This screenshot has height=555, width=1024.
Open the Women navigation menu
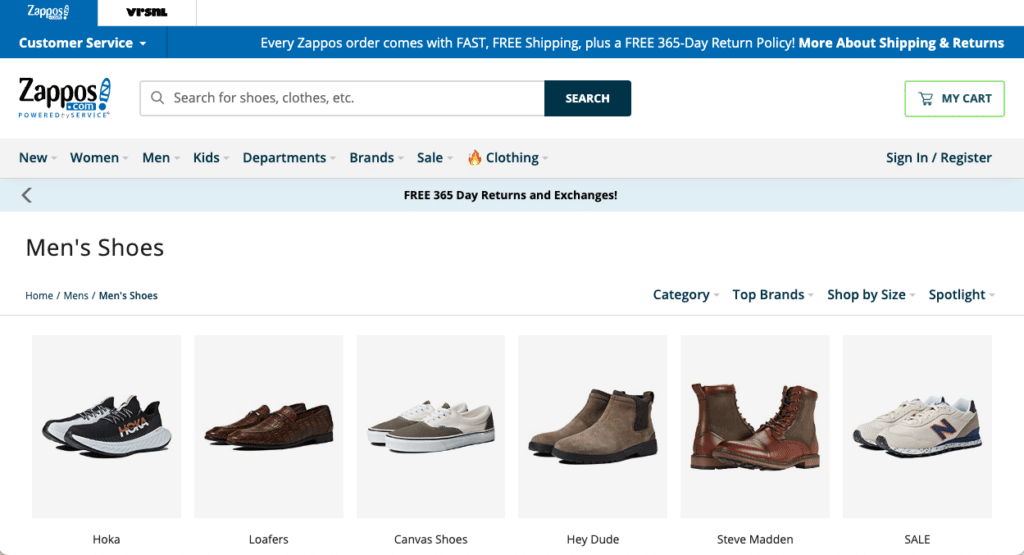click(99, 157)
